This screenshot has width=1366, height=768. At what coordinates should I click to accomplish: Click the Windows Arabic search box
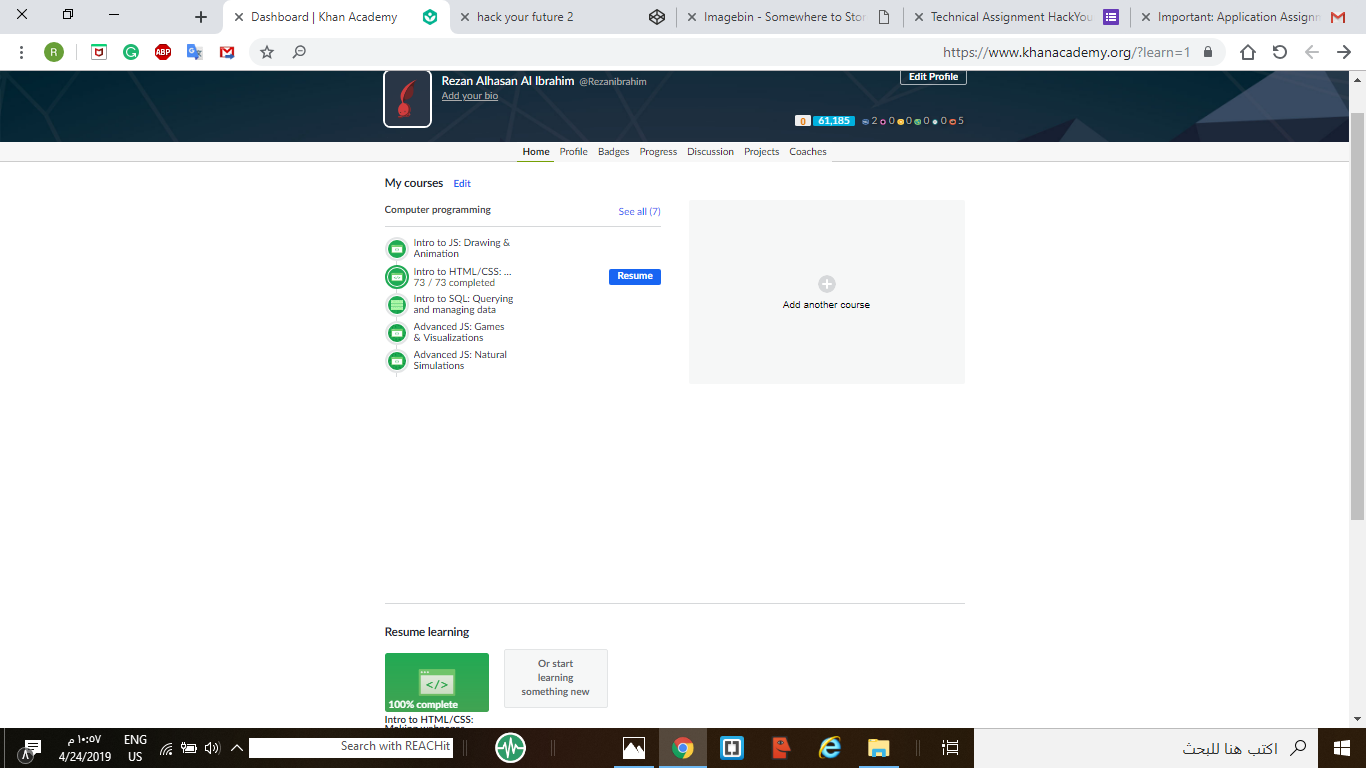pos(1145,748)
